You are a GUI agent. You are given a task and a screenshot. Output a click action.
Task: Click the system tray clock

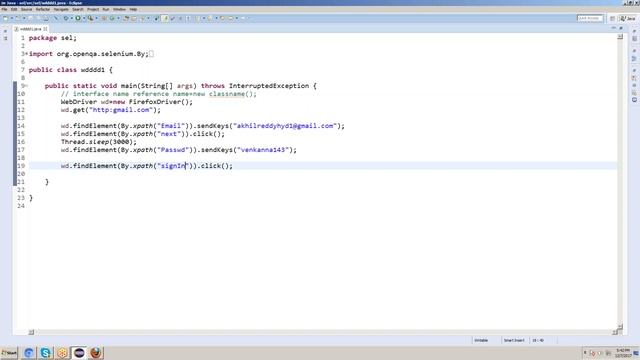pyautogui.click(x=622, y=353)
